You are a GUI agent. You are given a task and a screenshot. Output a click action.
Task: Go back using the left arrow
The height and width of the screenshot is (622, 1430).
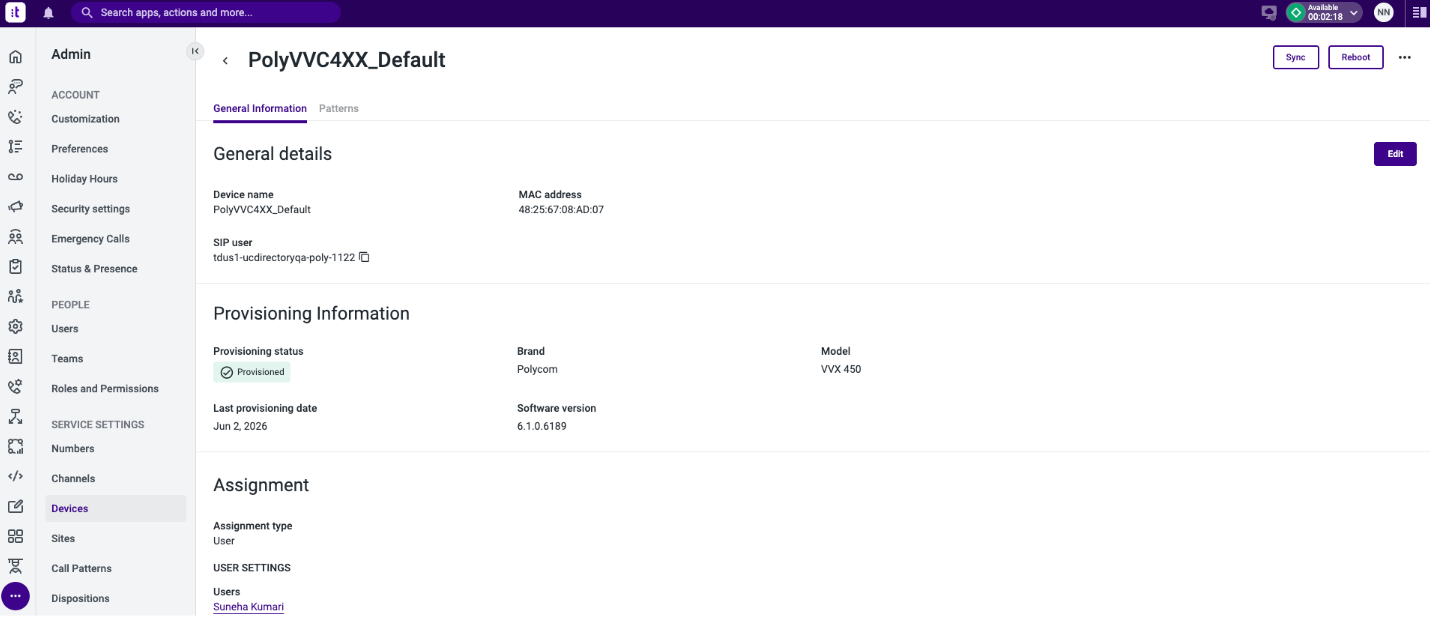click(x=225, y=61)
